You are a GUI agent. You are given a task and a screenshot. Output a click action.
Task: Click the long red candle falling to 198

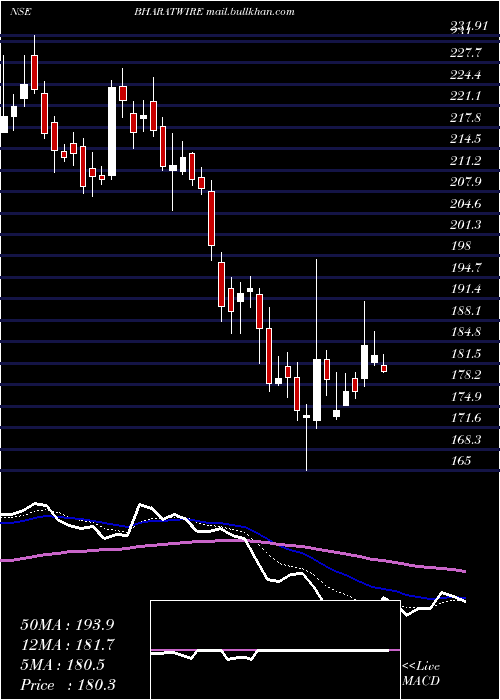pyautogui.click(x=211, y=218)
